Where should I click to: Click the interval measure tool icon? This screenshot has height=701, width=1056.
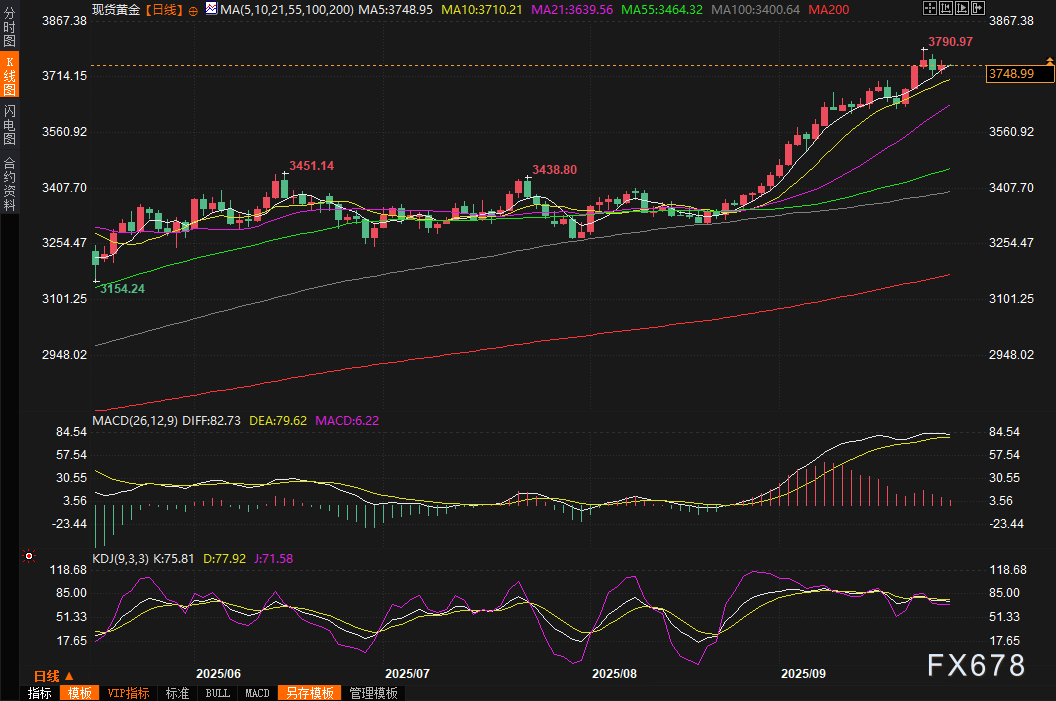[x=946, y=8]
